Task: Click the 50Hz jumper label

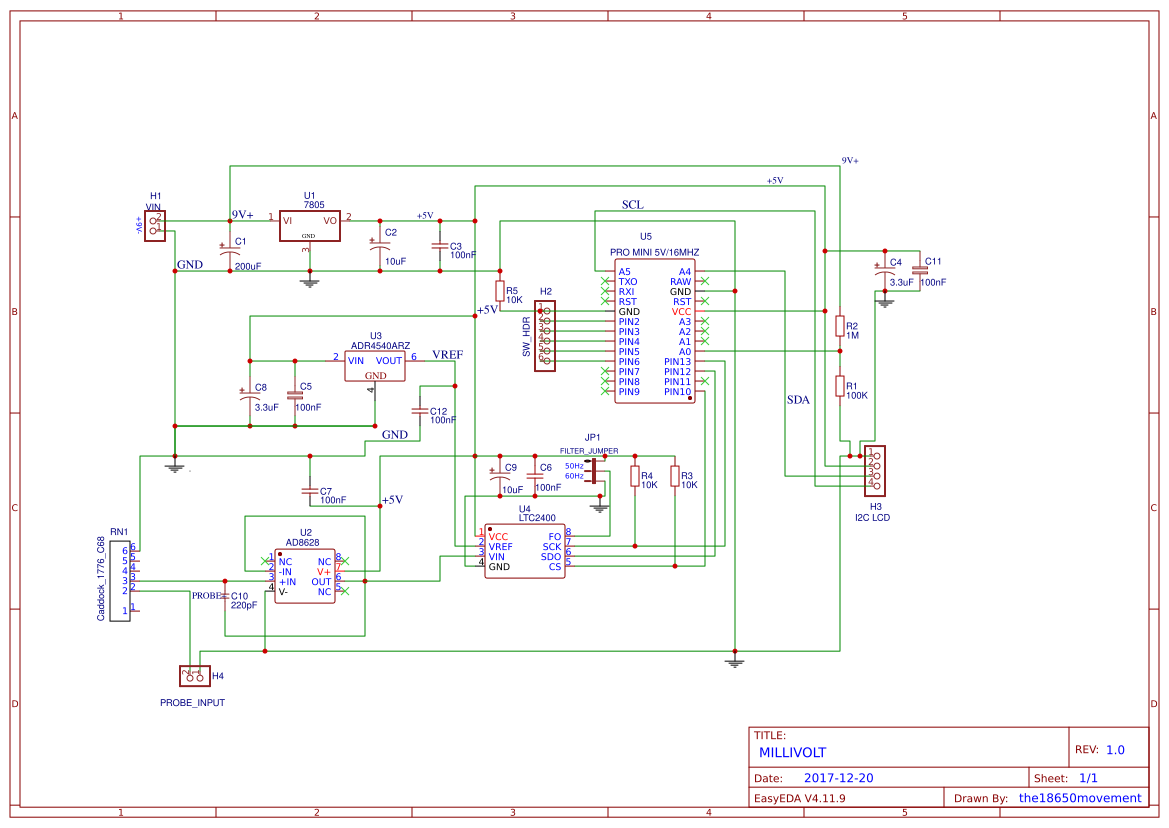Action: pos(574,466)
